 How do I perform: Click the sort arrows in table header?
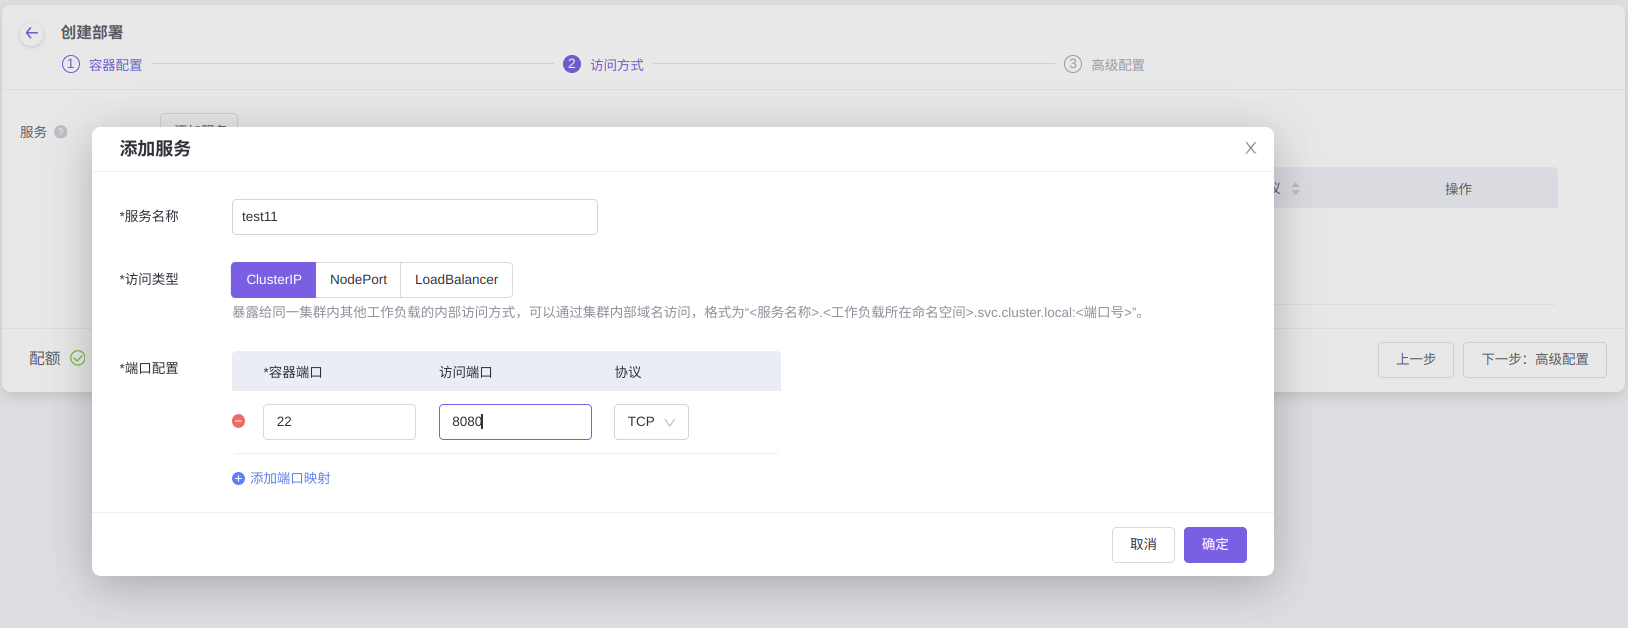(1295, 188)
